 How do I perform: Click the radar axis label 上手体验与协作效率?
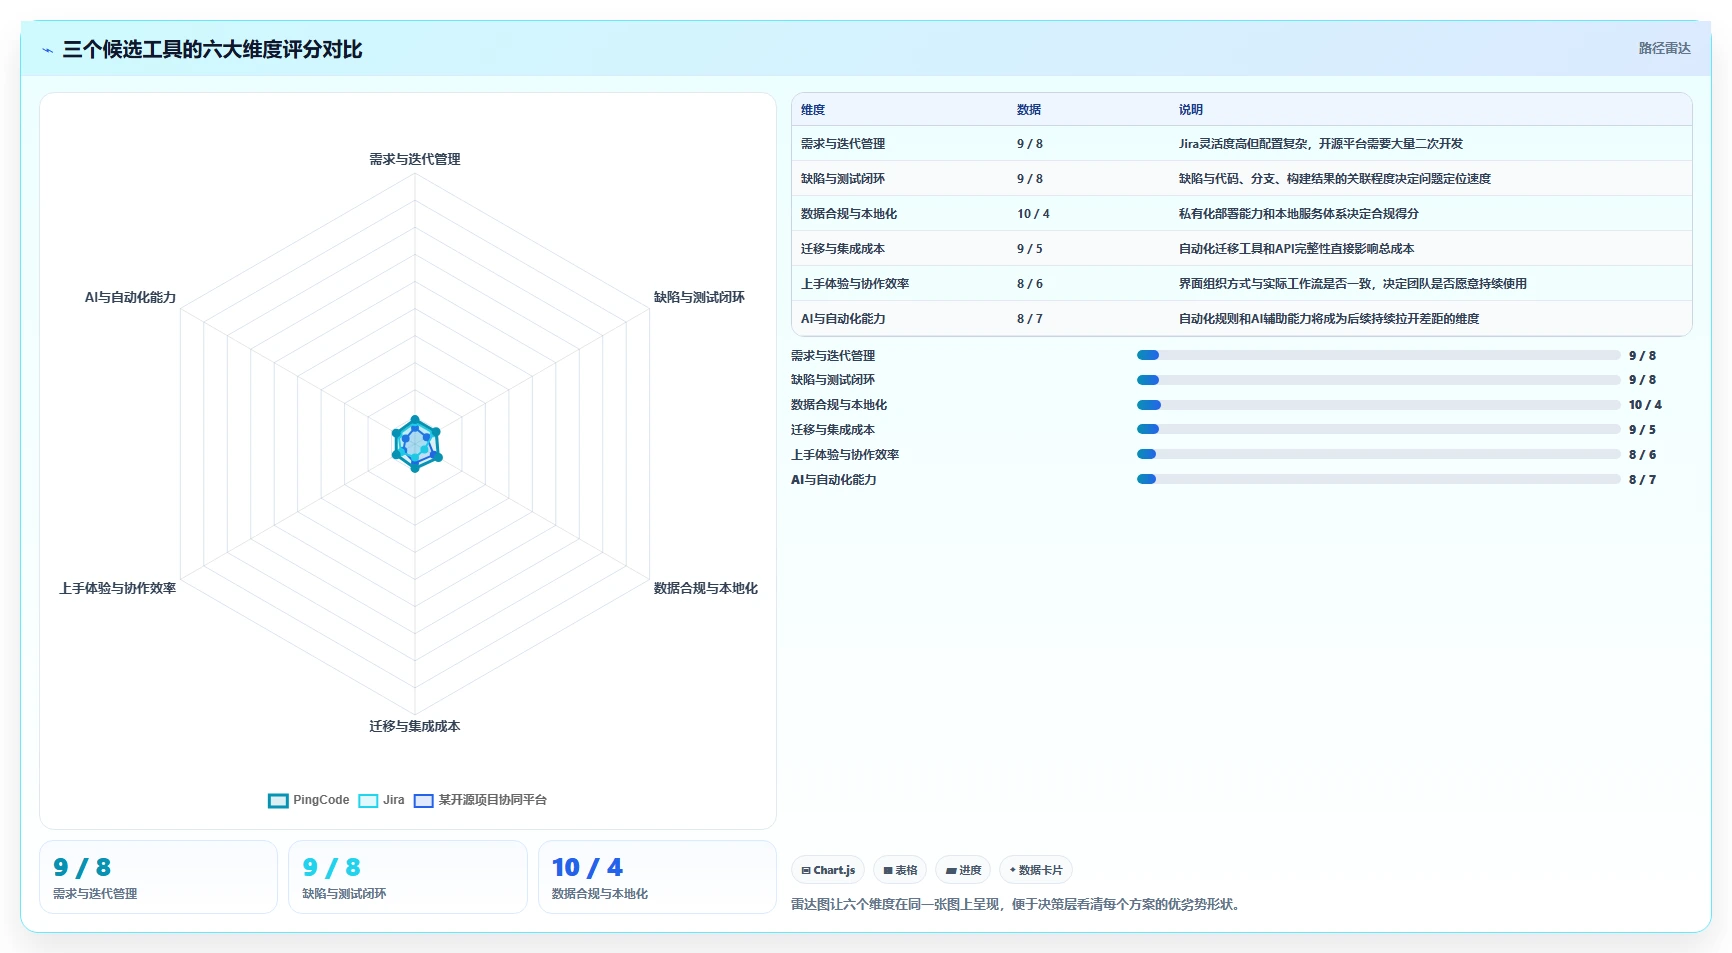pyautogui.click(x=118, y=588)
